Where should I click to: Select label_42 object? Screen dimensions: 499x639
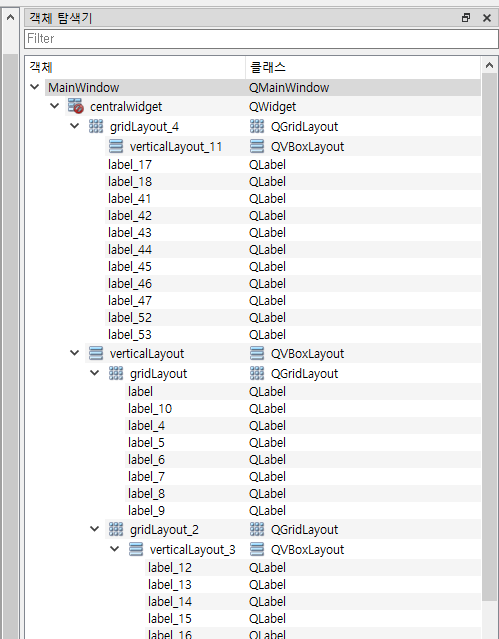coord(130,216)
